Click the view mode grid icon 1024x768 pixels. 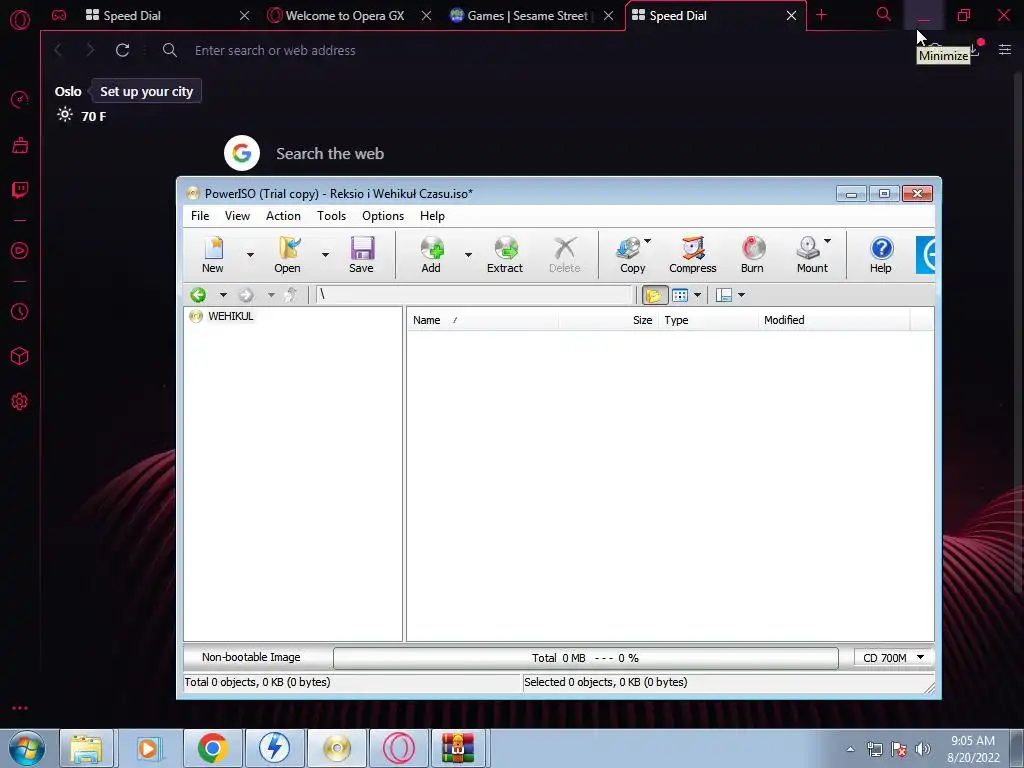pyautogui.click(x=680, y=295)
